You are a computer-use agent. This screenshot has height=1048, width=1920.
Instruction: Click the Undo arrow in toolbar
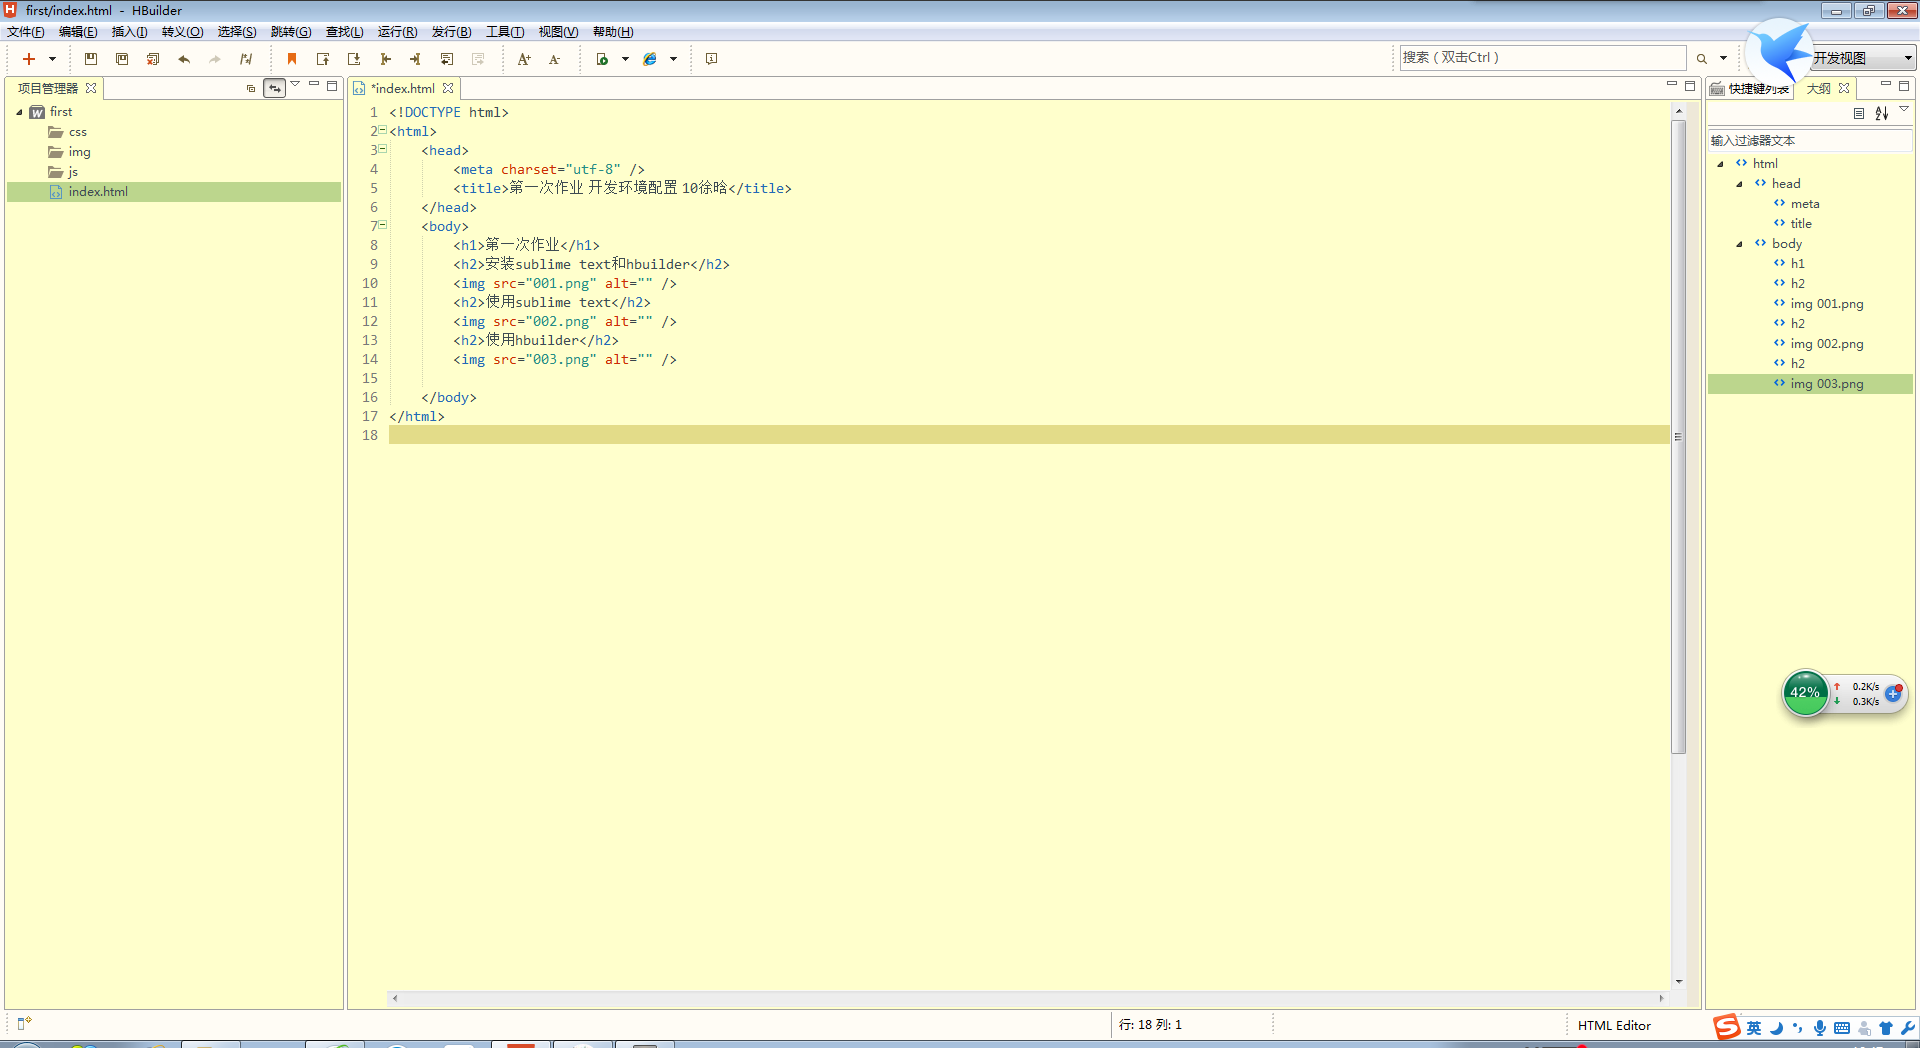pos(184,59)
